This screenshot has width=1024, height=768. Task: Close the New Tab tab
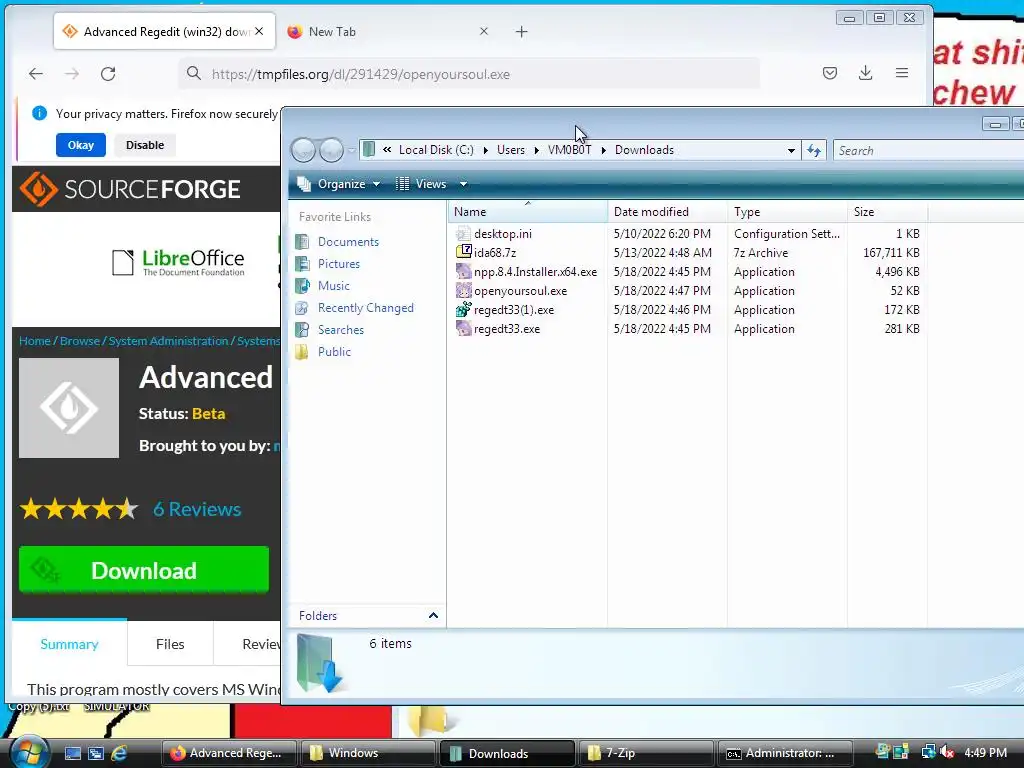coord(484,31)
